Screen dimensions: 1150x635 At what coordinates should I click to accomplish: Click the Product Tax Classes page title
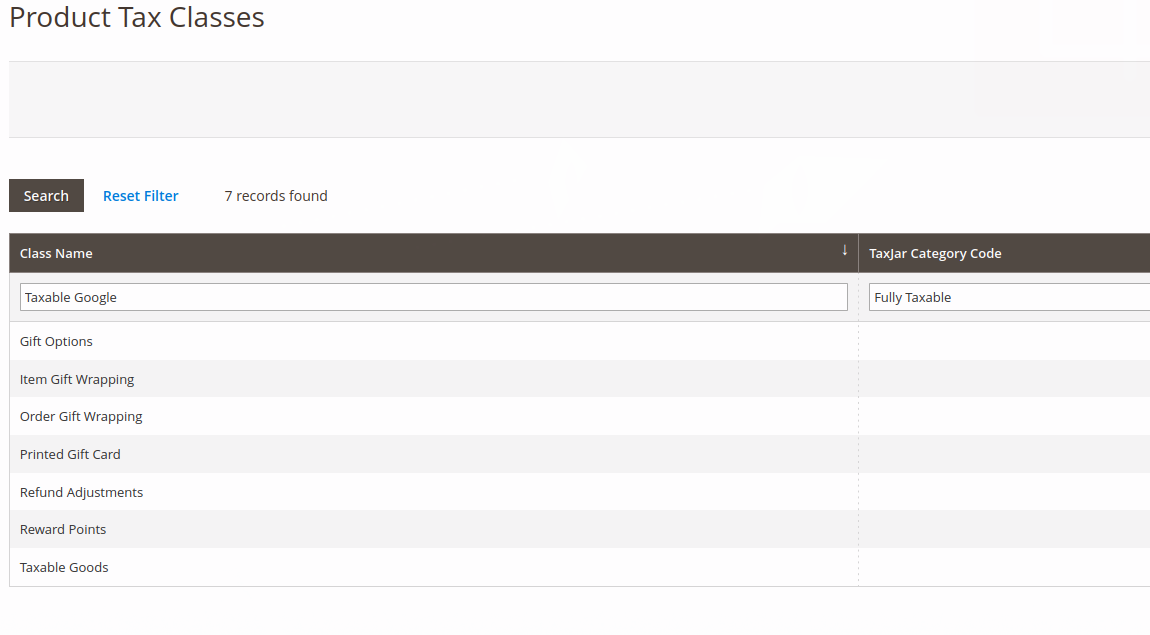click(x=137, y=17)
